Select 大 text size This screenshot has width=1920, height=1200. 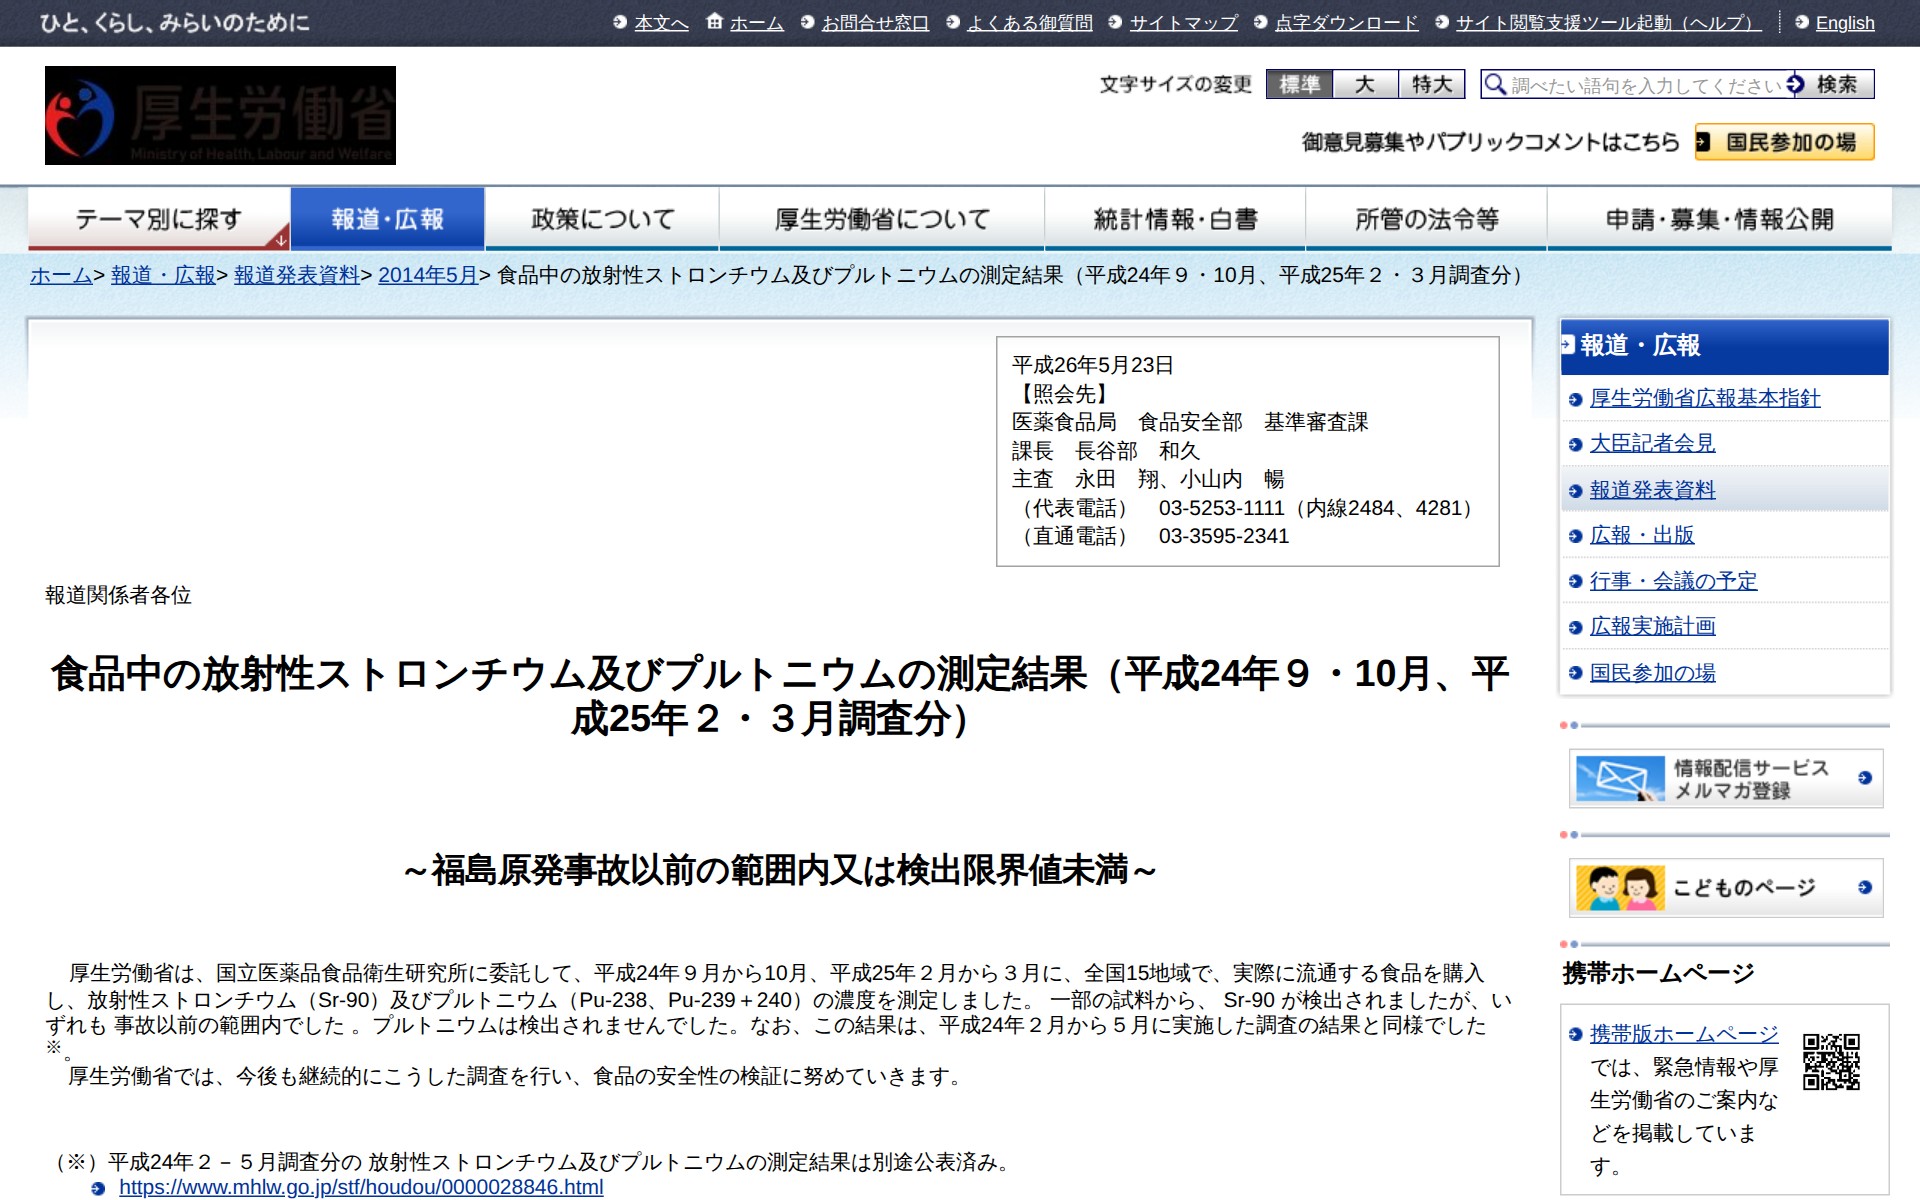[x=1365, y=84]
